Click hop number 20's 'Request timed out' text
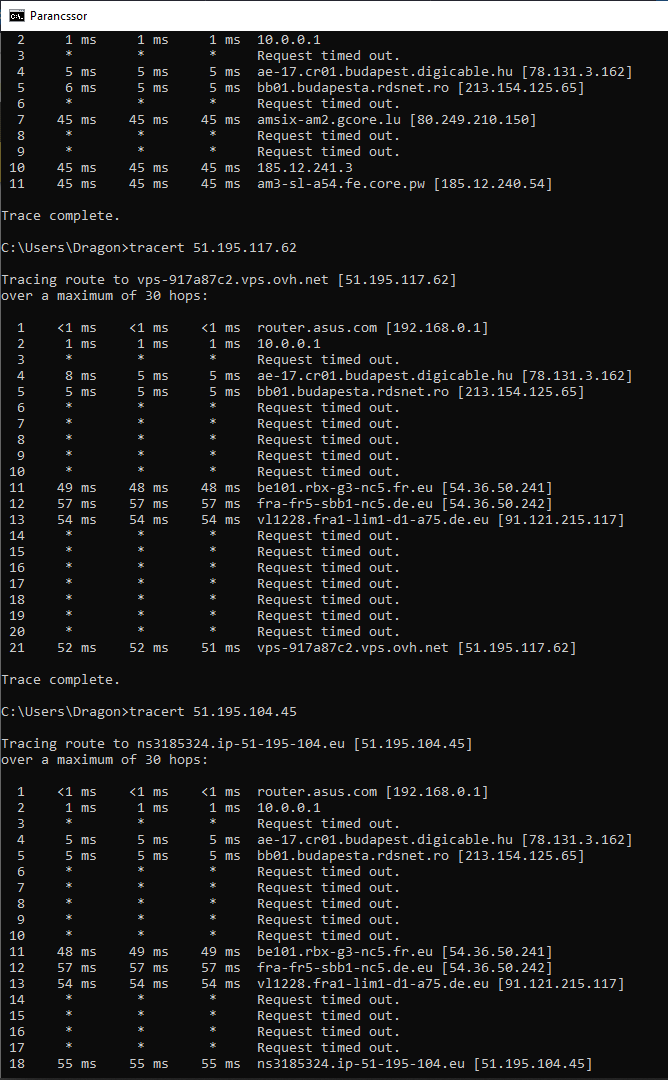The width and height of the screenshot is (668, 1080). point(328,632)
